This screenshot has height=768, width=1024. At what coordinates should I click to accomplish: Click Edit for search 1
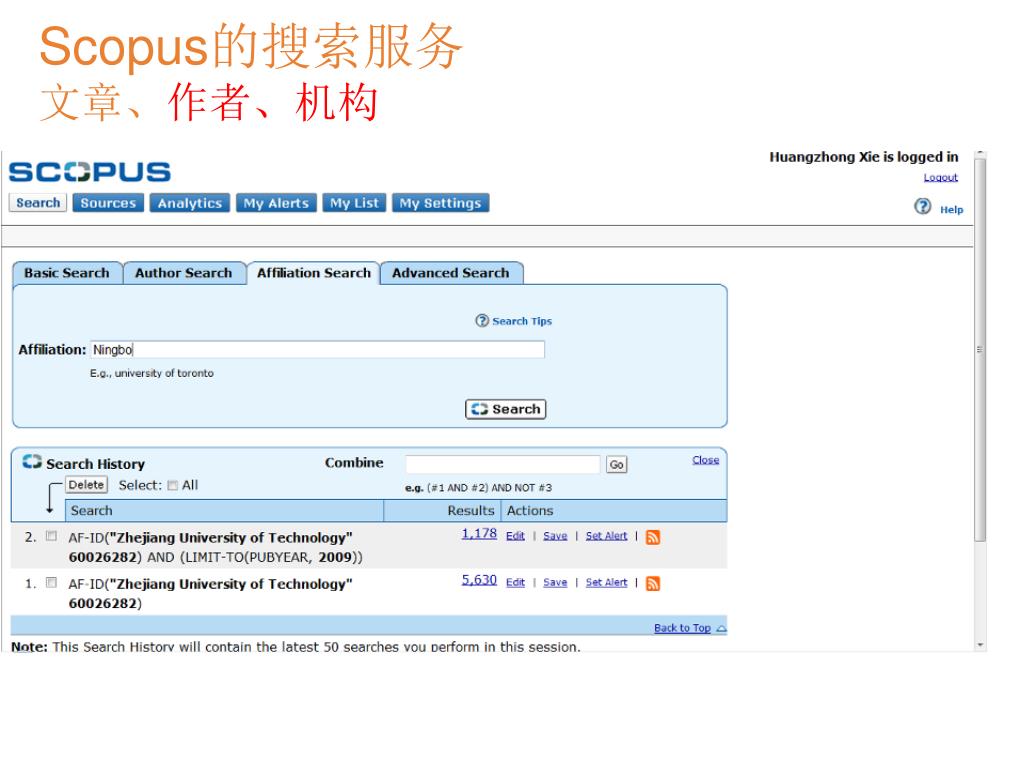(515, 582)
